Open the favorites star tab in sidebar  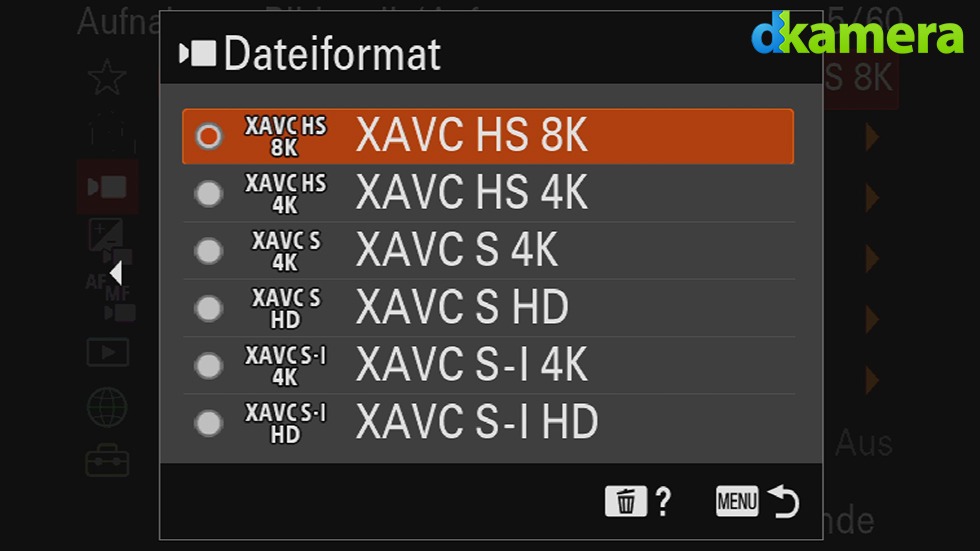(x=107, y=77)
